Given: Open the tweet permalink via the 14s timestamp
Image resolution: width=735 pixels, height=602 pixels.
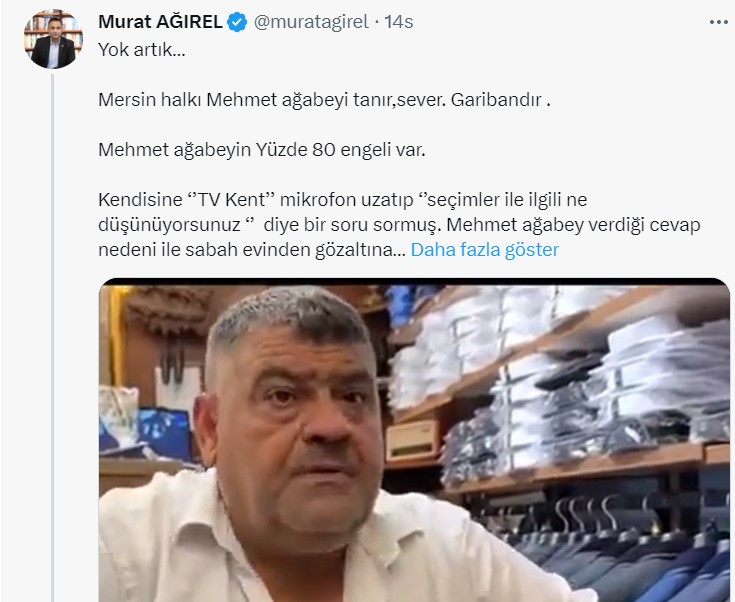Looking at the screenshot, I should coord(398,22).
